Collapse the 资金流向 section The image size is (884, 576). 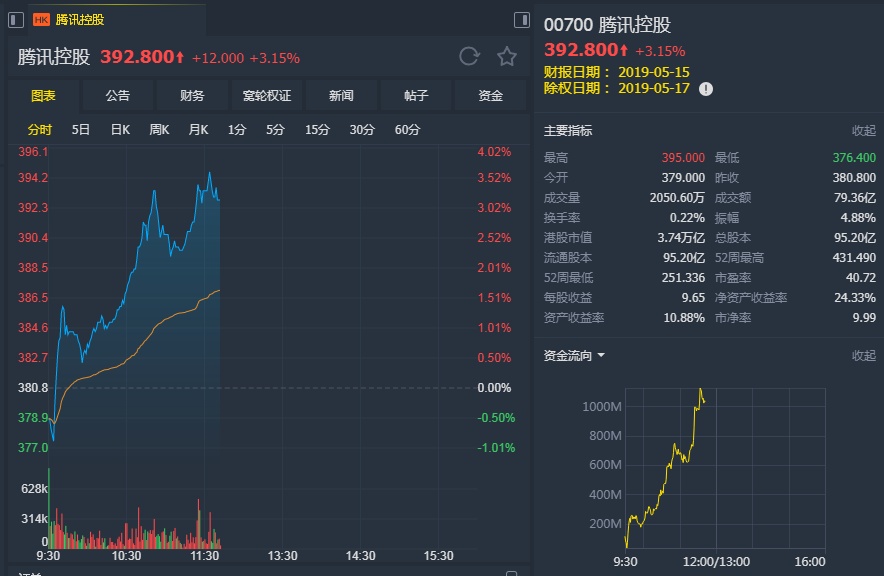tap(863, 356)
